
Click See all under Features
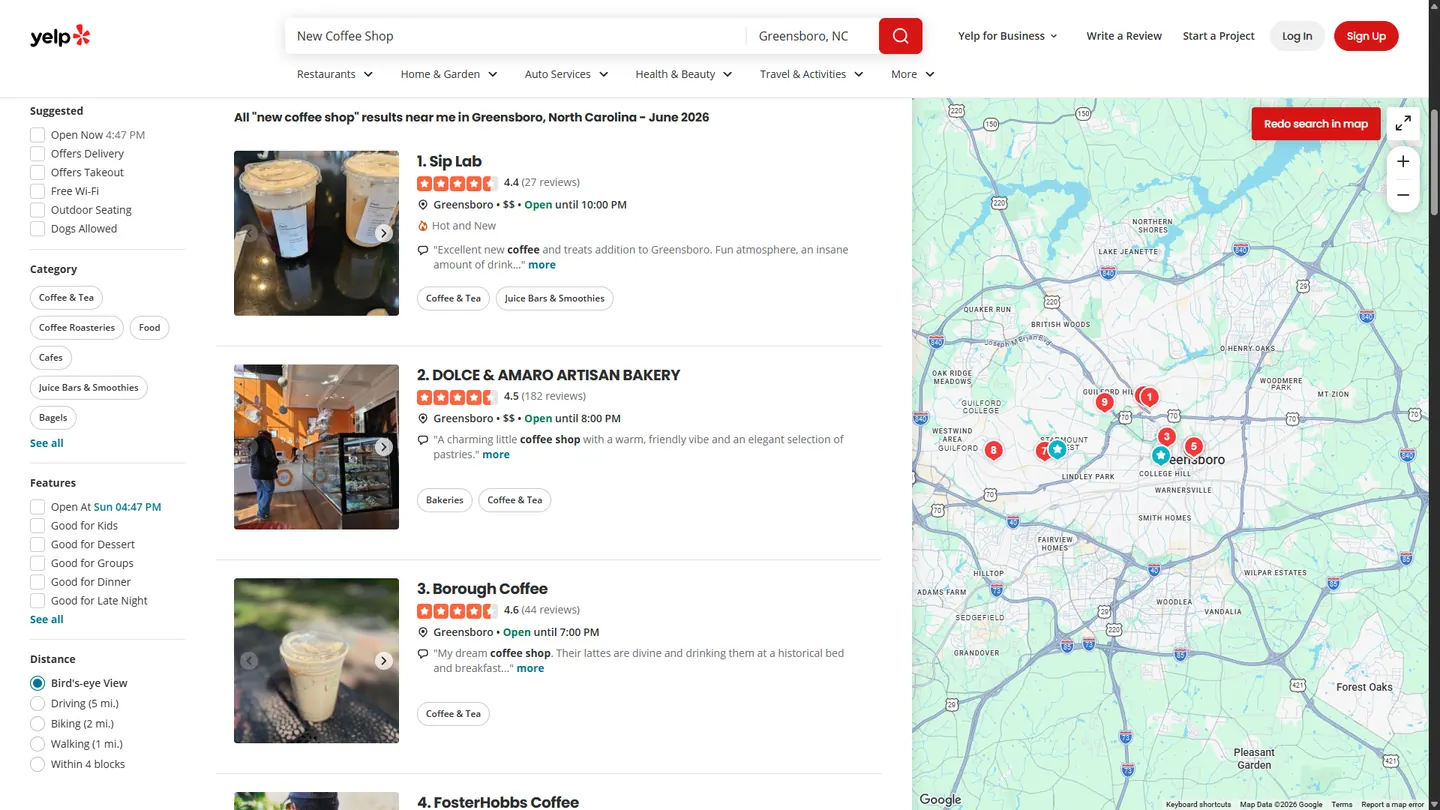(47, 620)
